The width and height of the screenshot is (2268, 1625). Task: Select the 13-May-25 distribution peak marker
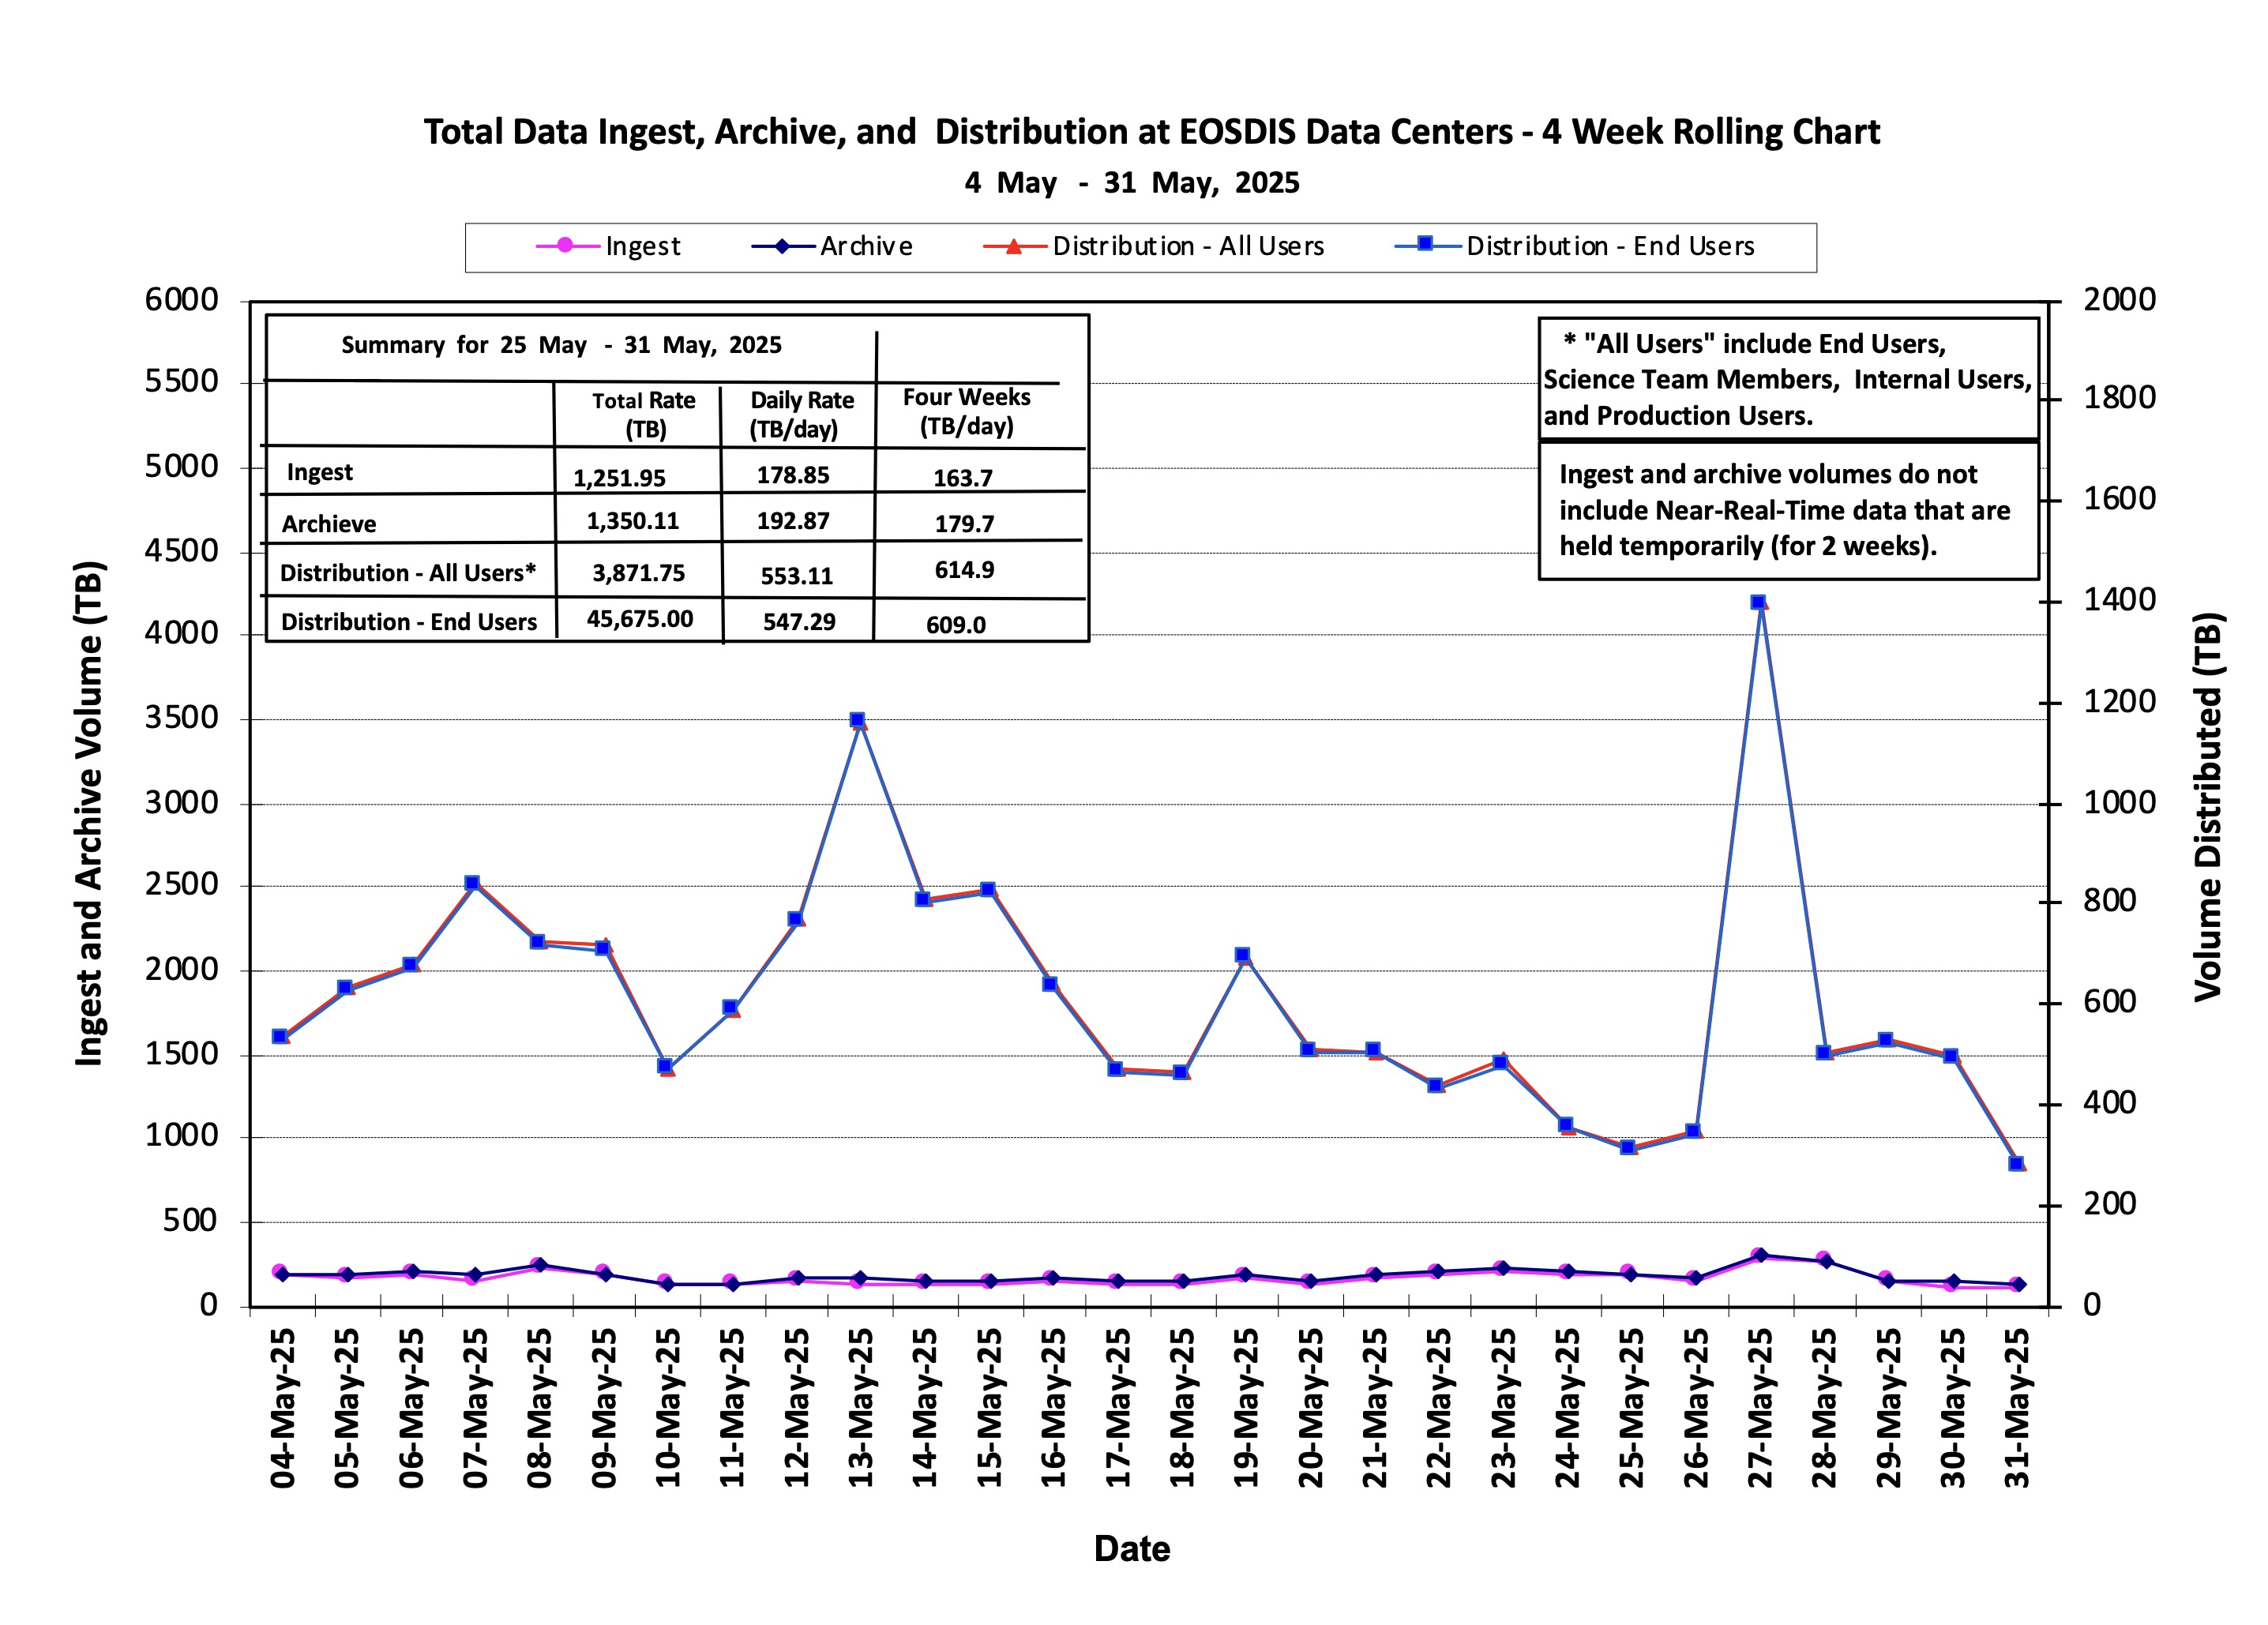coord(857,719)
